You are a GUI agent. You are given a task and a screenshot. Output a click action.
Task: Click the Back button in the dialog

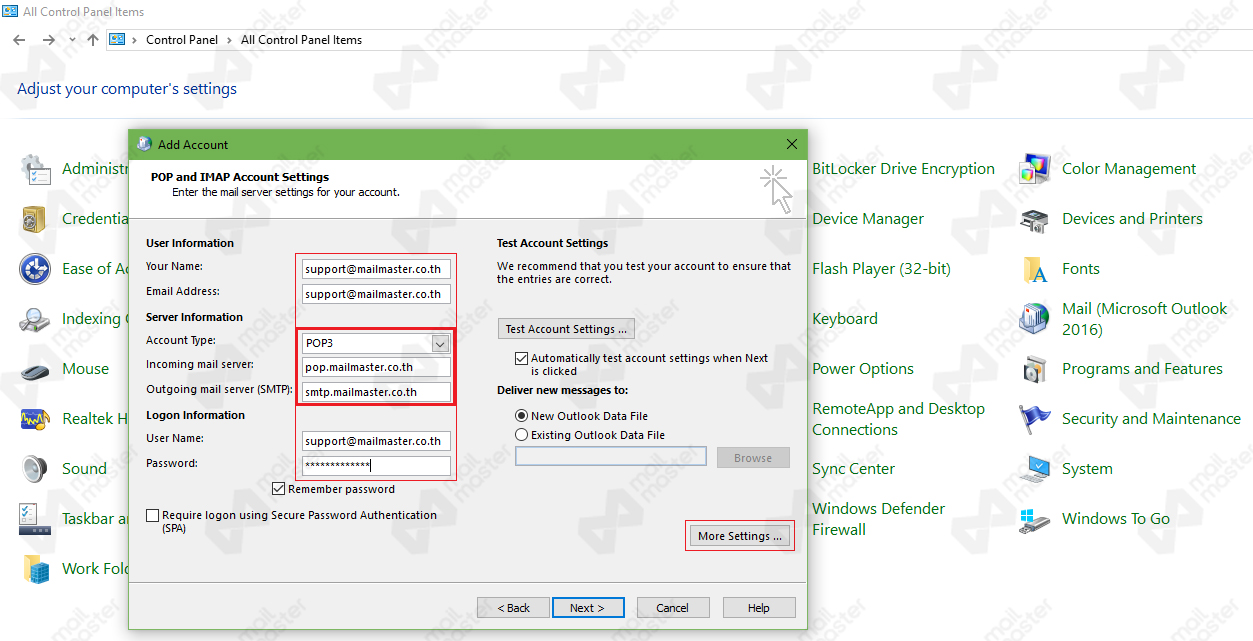513,608
